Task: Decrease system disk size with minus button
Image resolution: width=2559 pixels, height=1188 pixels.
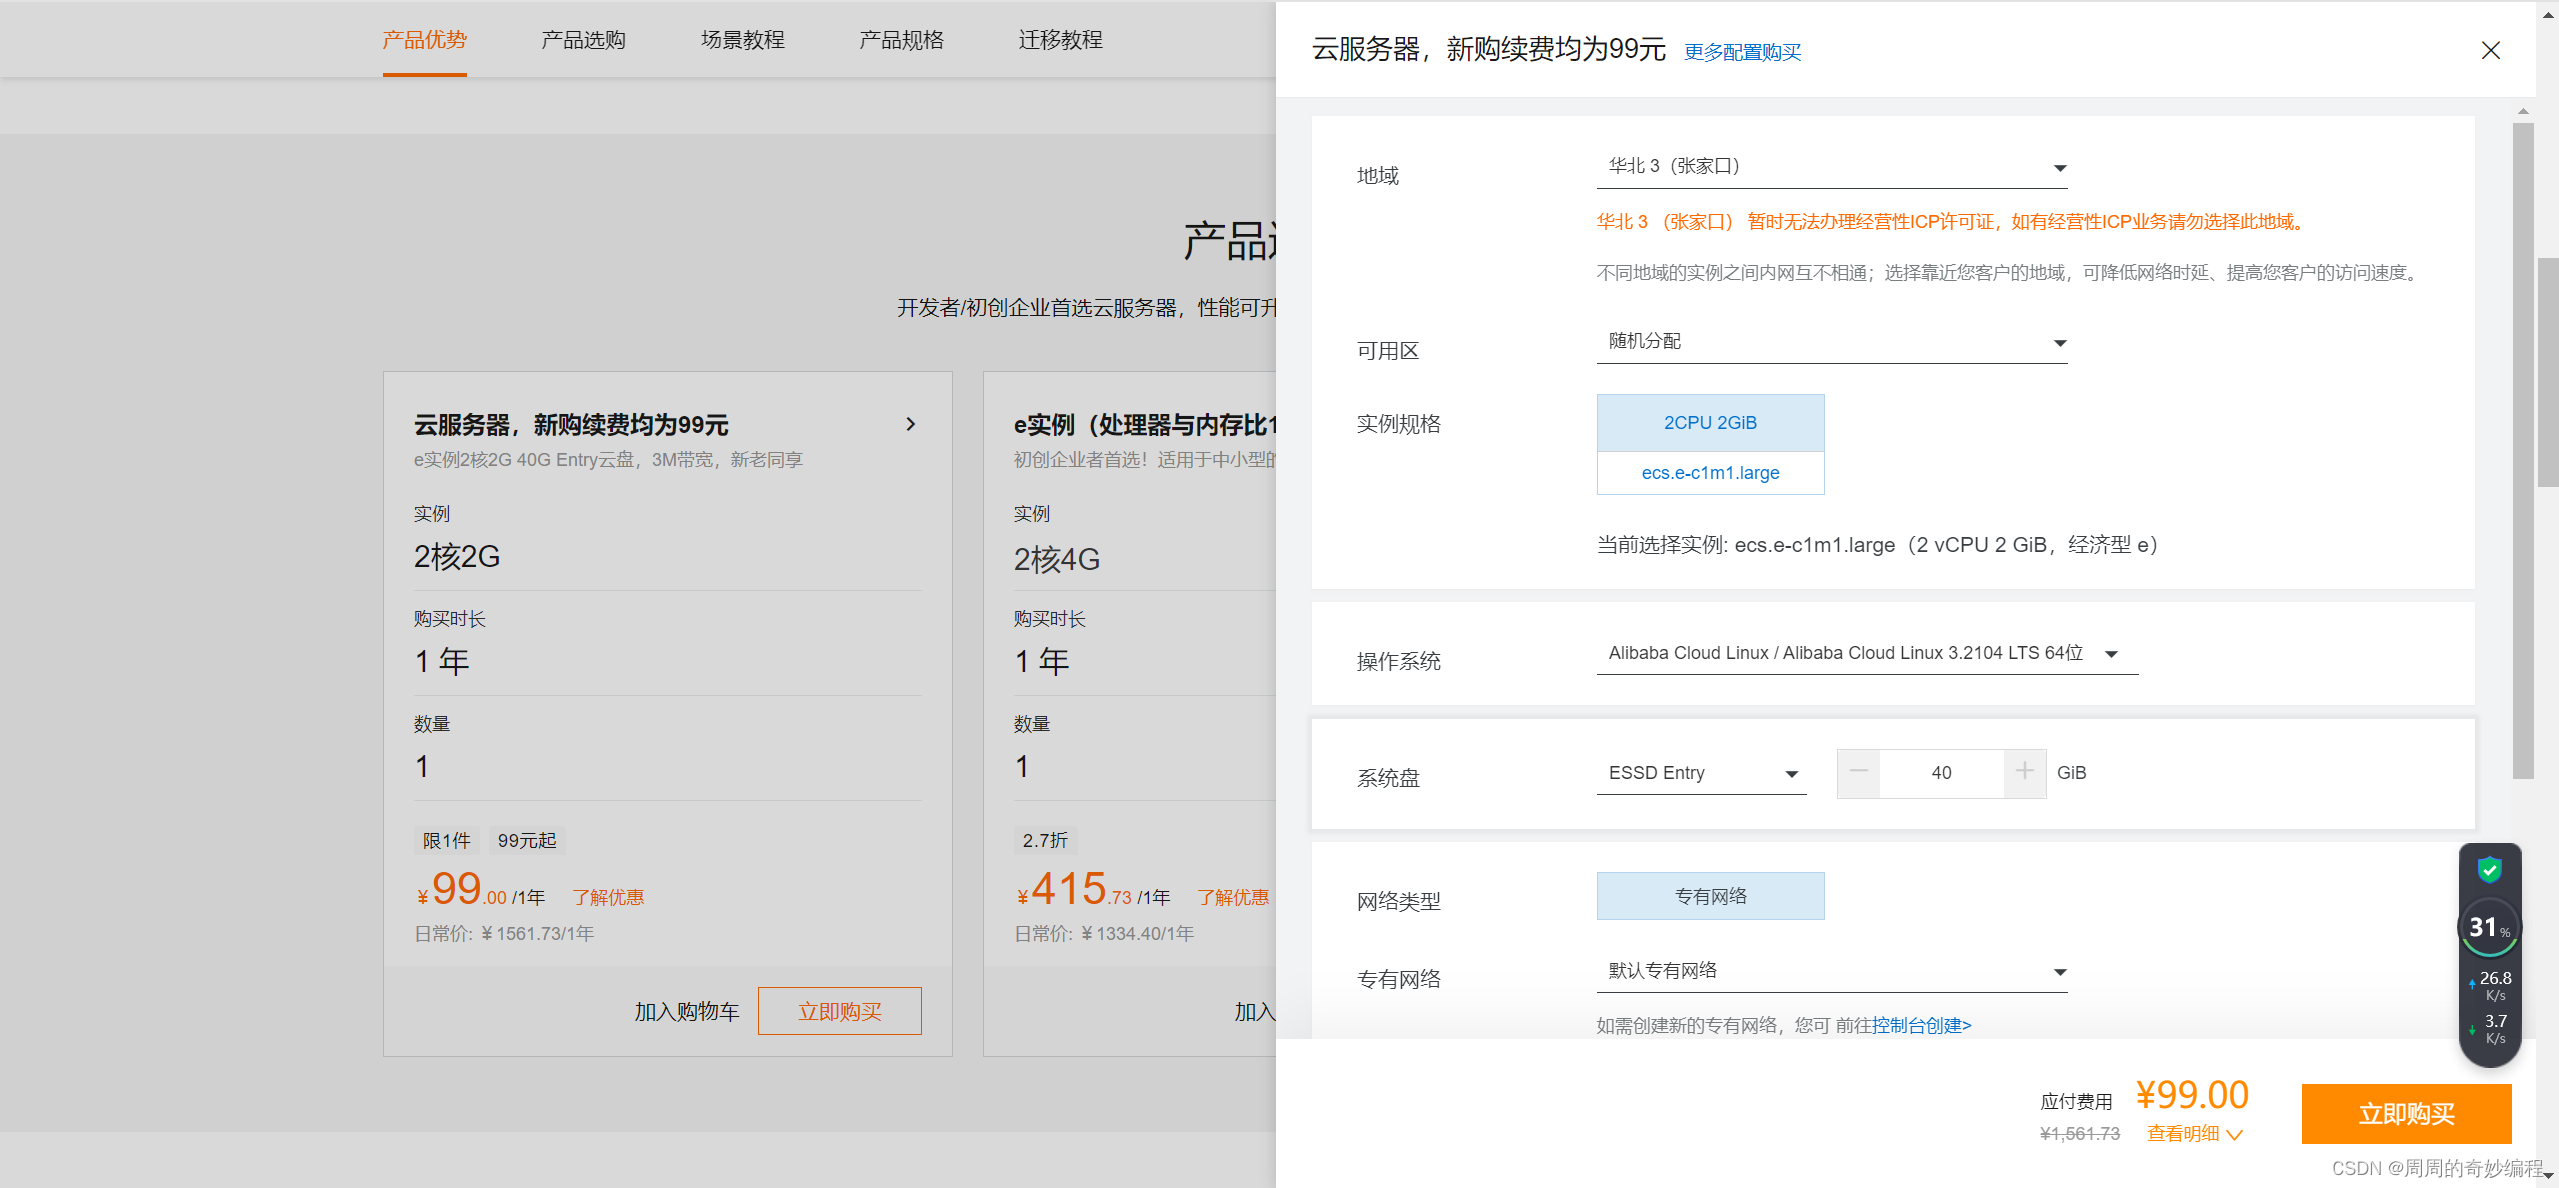Action: click(1859, 772)
